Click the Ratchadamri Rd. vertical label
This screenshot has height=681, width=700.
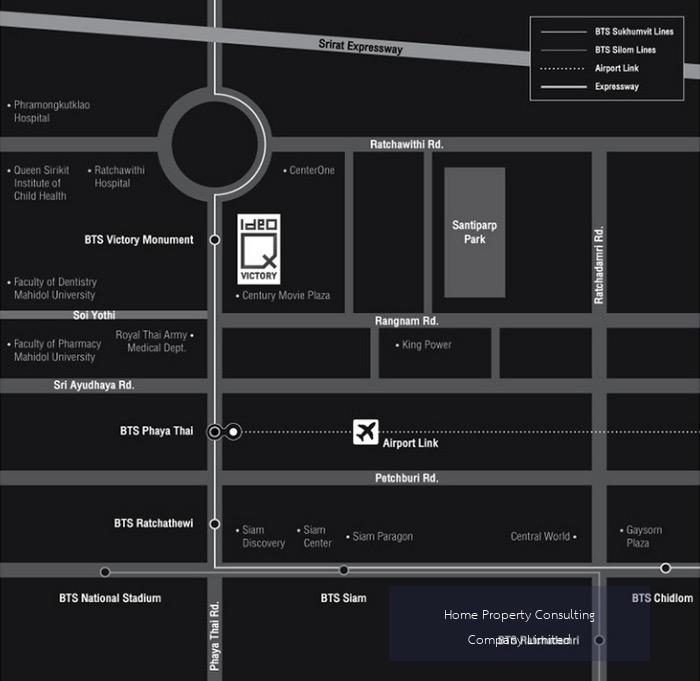tap(599, 265)
